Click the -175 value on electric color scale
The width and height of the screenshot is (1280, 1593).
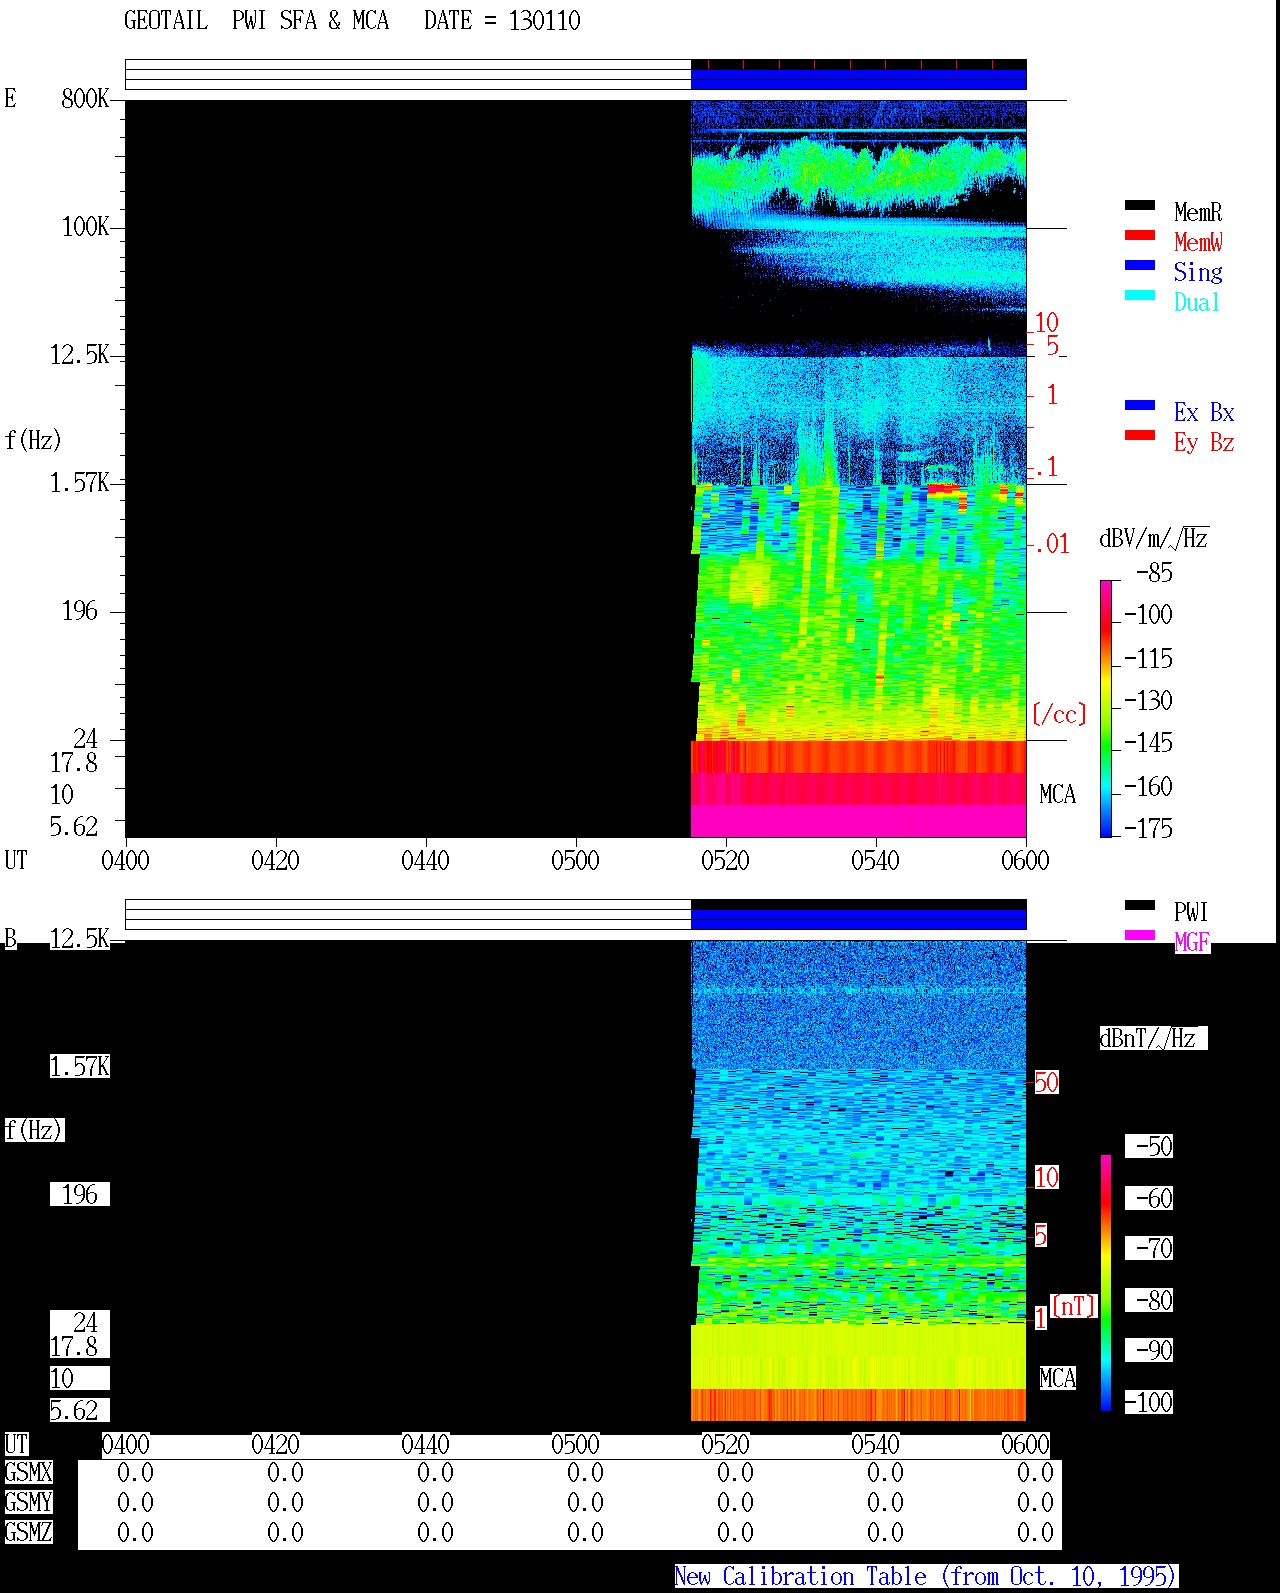[x=1149, y=828]
